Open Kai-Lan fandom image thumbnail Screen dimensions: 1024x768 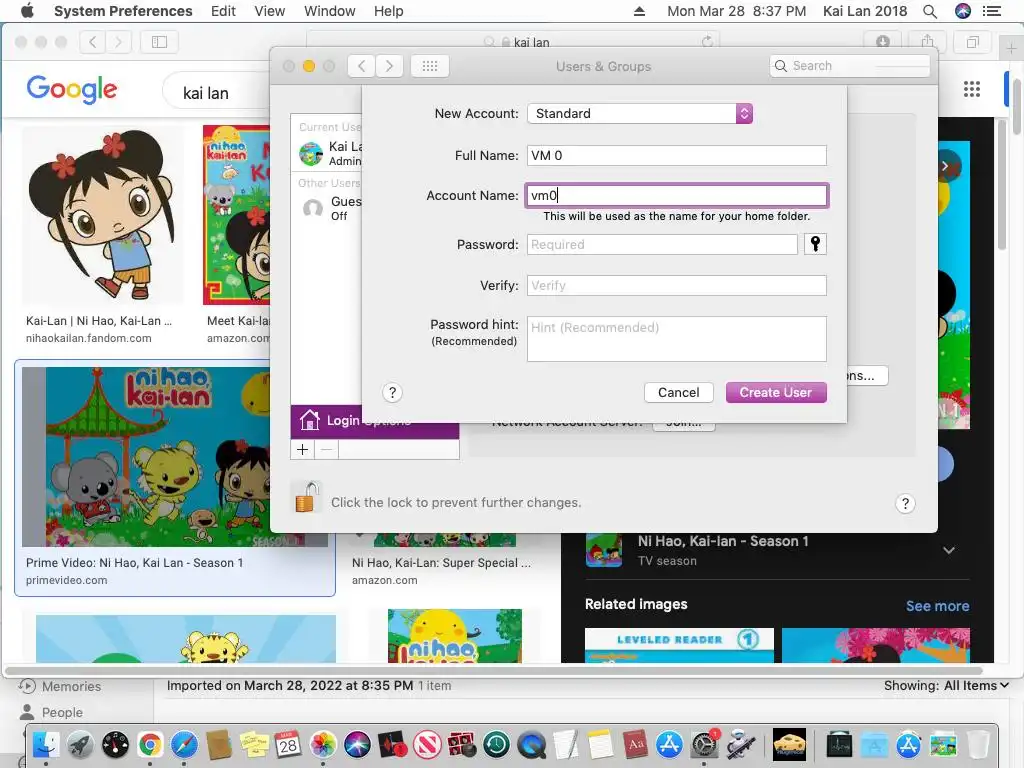[103, 215]
